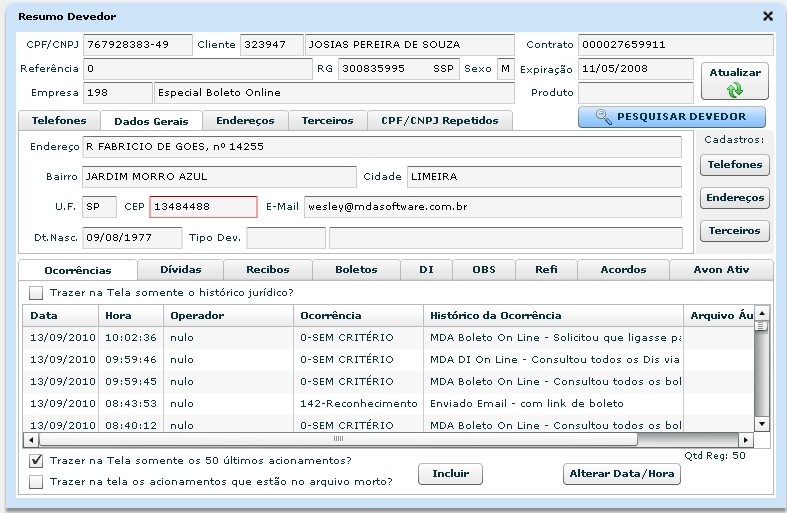The width and height of the screenshot is (787, 513).
Task: Switch to the Telefones tab
Action: [59, 120]
